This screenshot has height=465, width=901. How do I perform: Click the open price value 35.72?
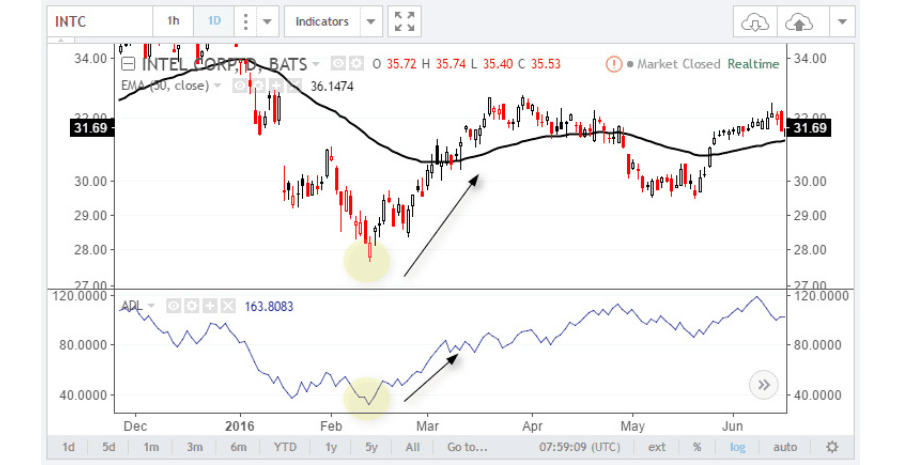point(401,64)
